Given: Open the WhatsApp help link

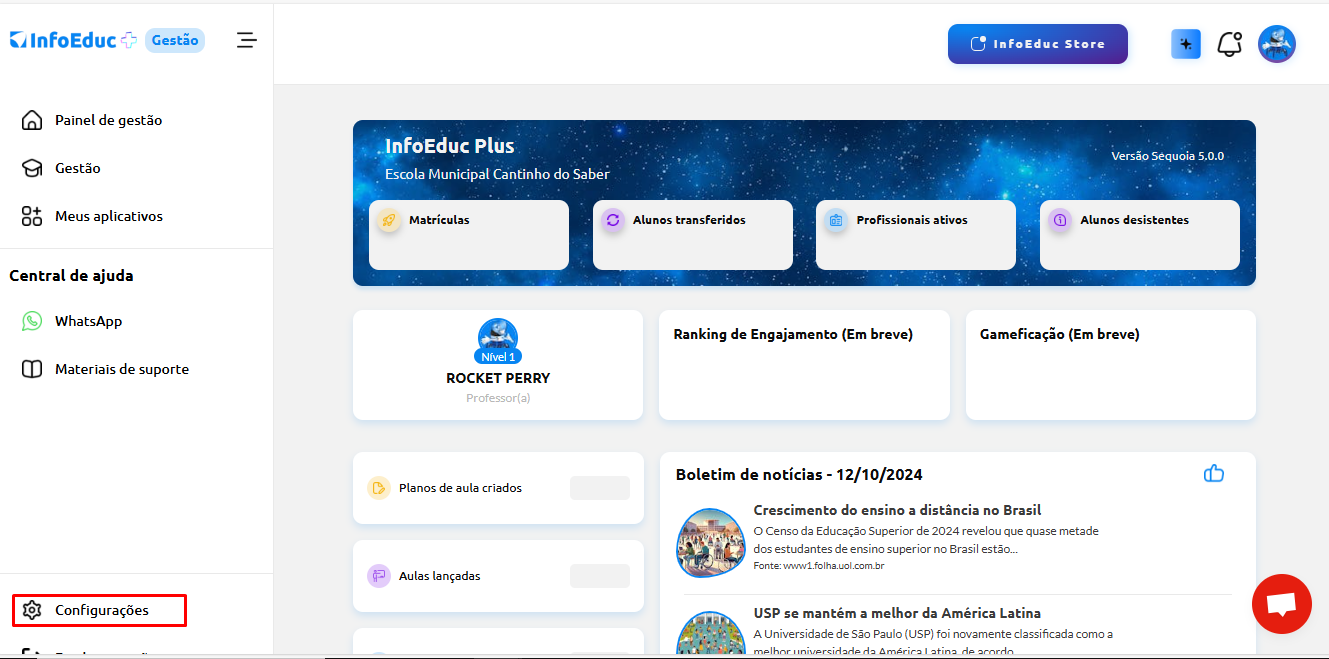Looking at the screenshot, I should [88, 321].
